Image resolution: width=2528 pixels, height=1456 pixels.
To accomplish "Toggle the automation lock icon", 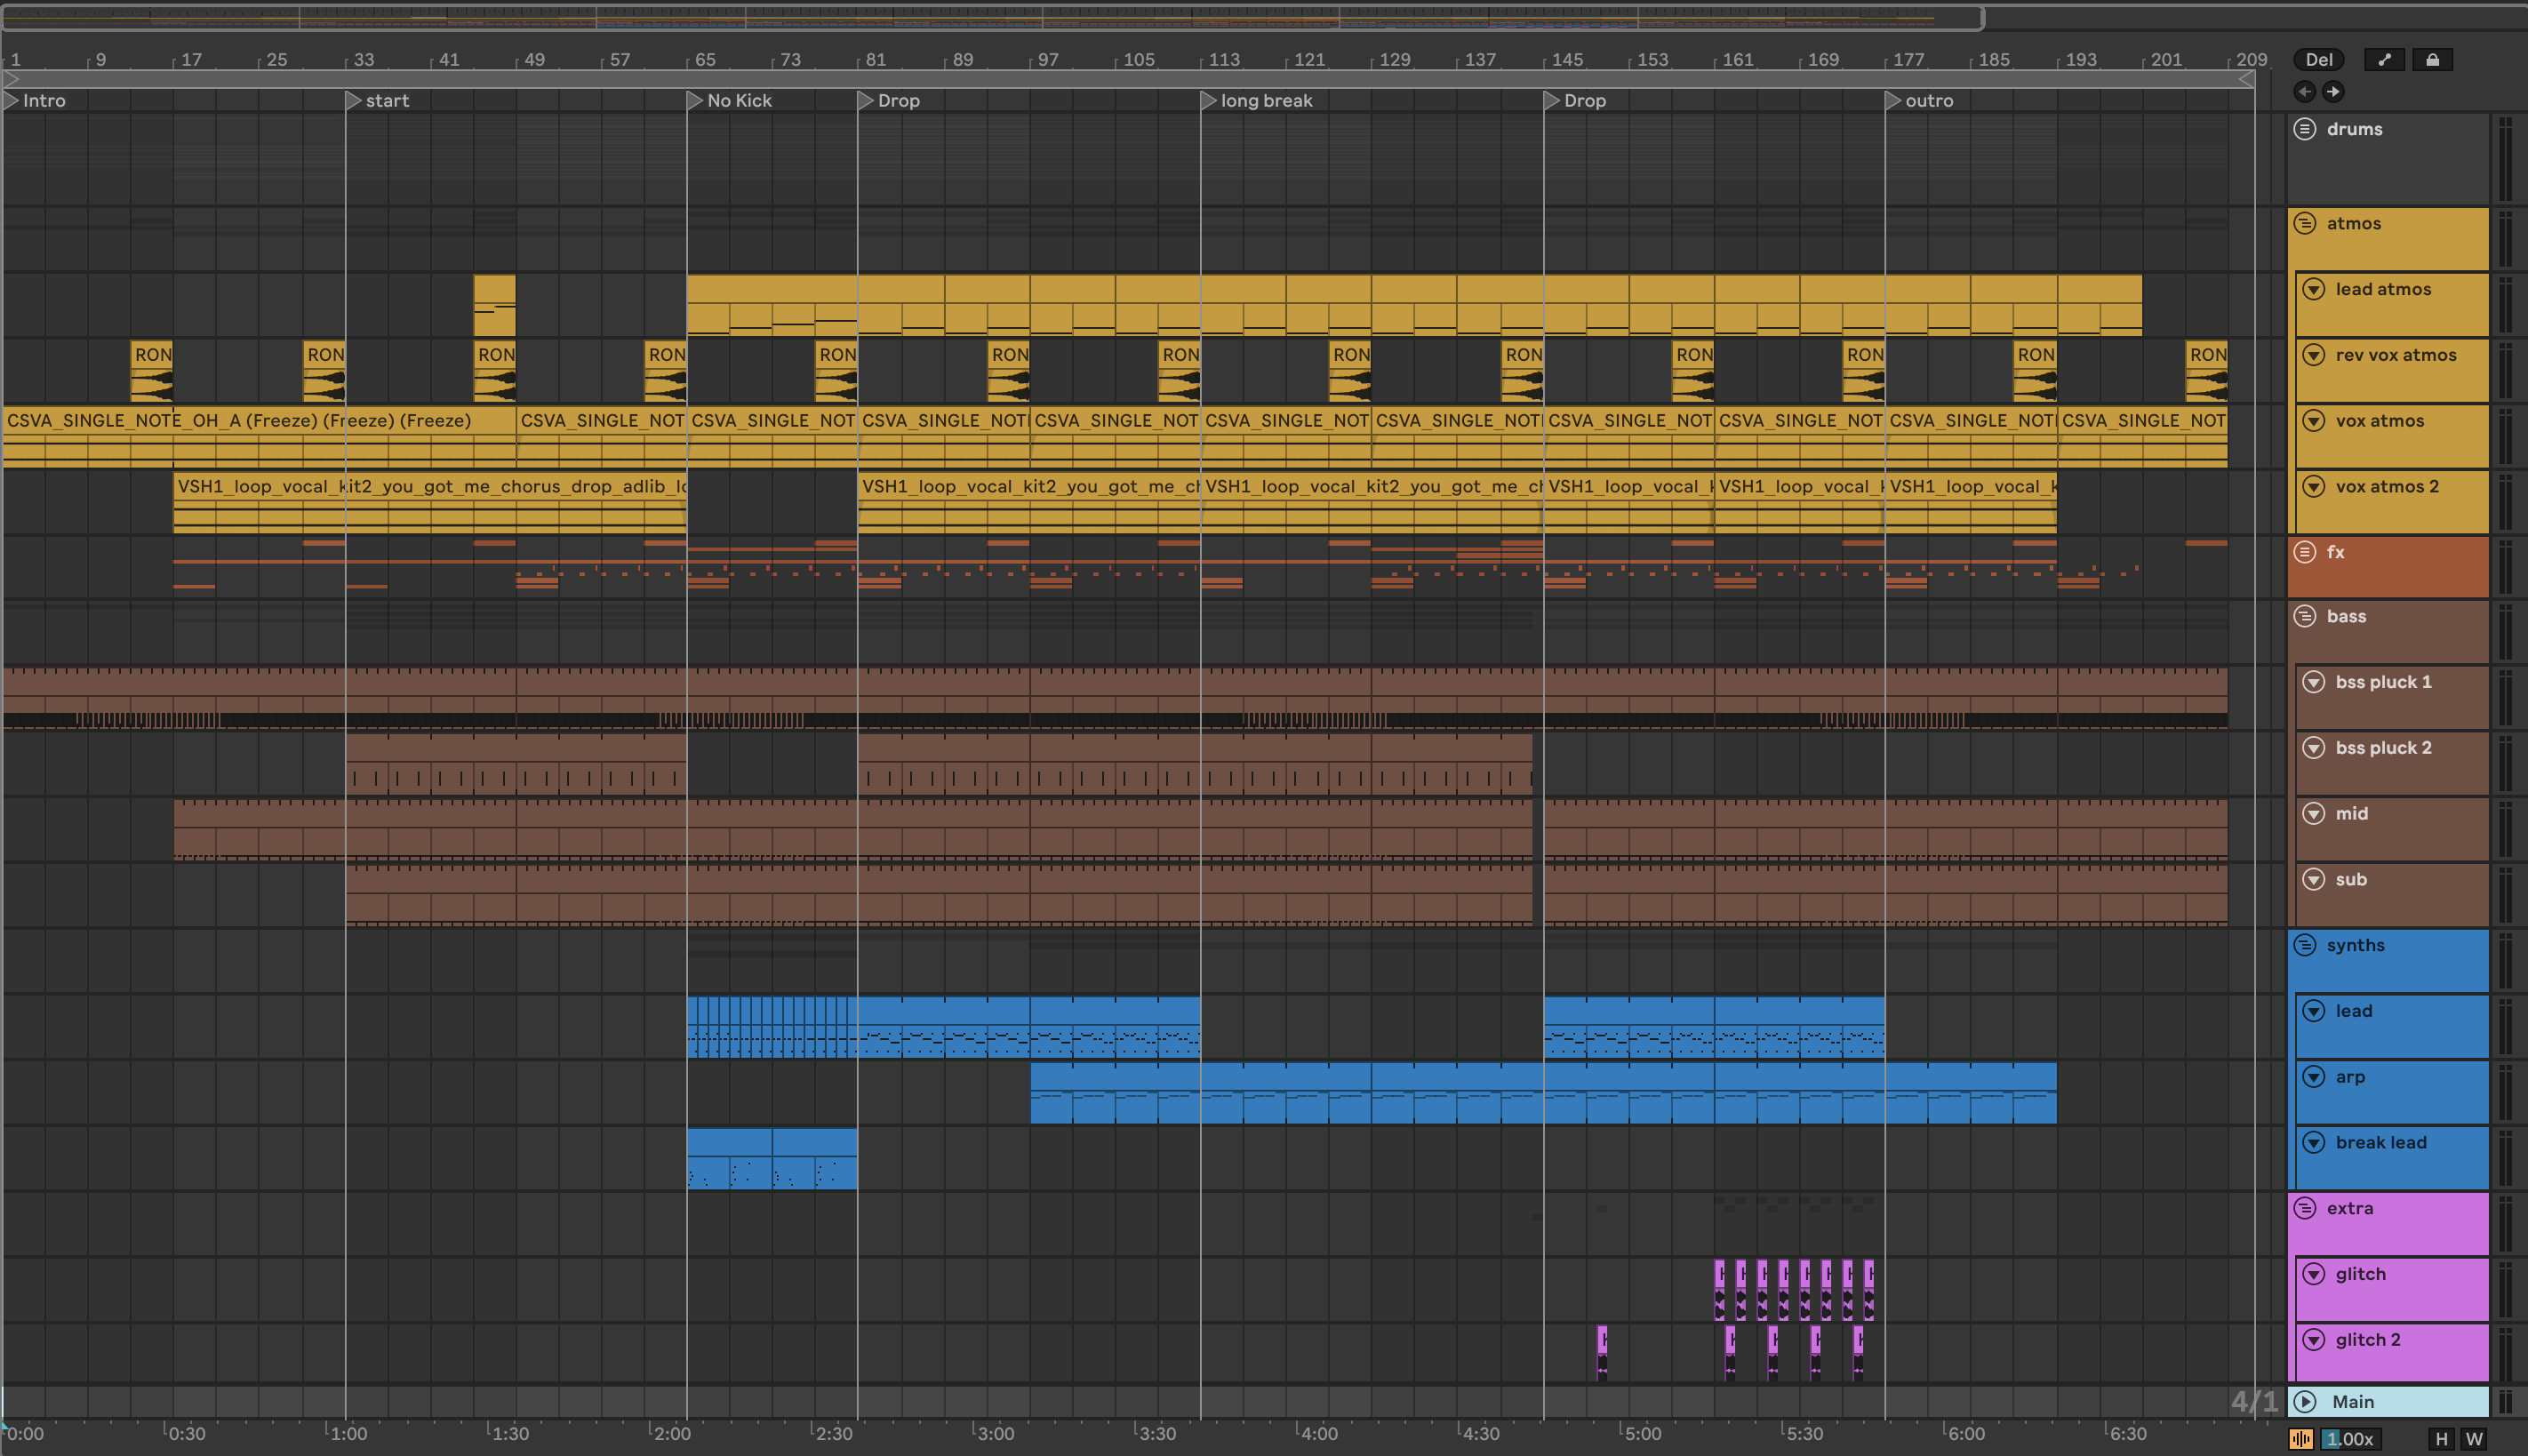I will tap(2432, 60).
